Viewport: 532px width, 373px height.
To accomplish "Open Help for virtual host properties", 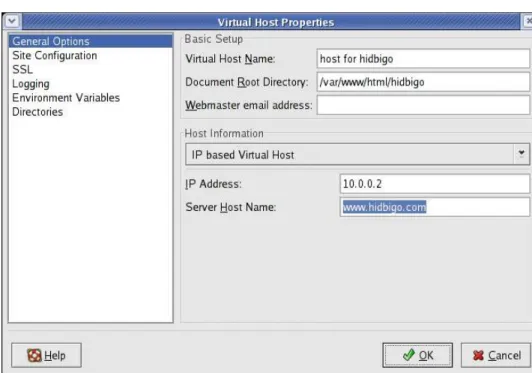I will tap(46, 355).
